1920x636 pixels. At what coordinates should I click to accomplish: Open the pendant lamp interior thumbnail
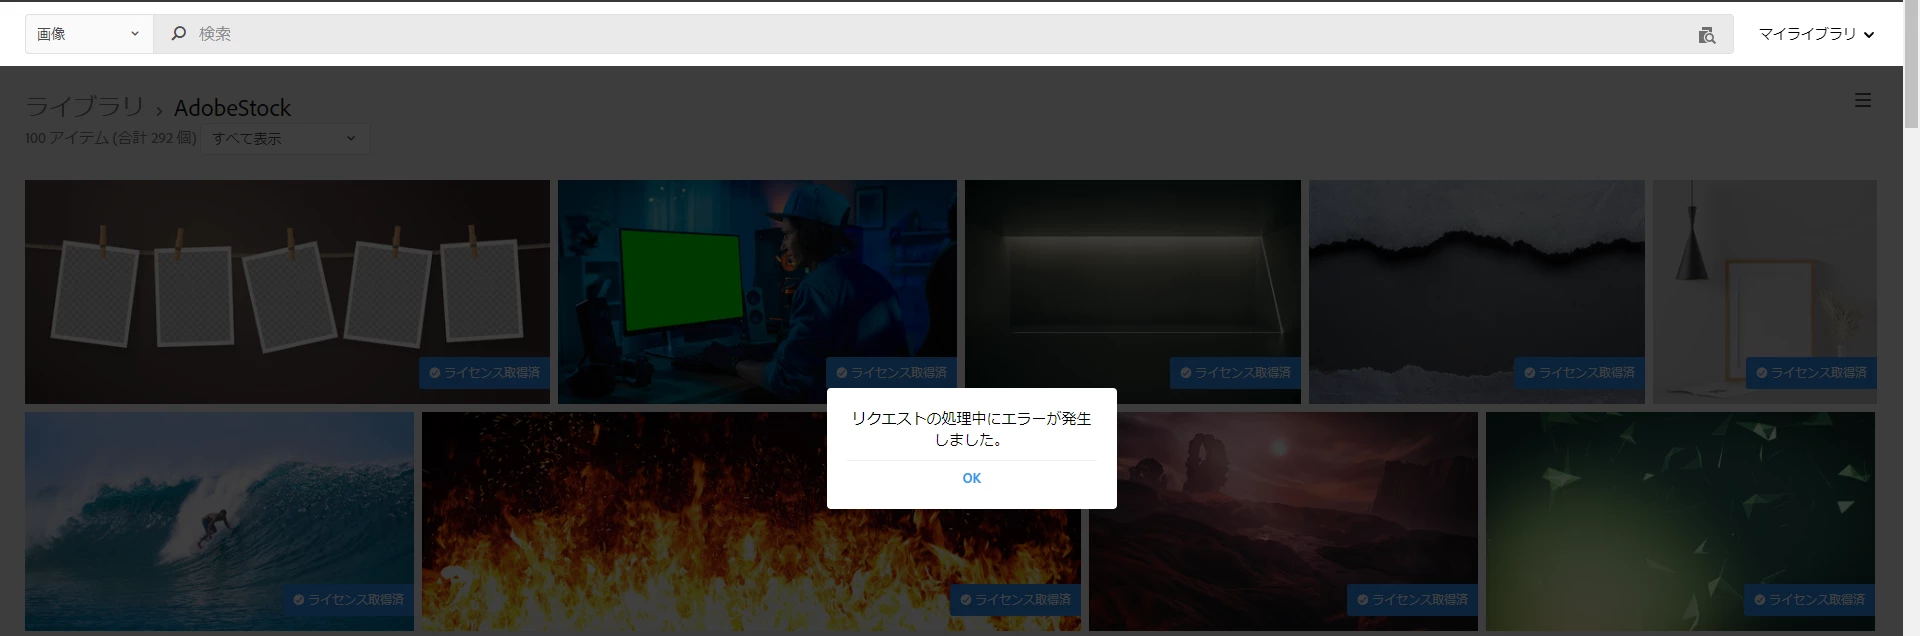pos(1764,292)
